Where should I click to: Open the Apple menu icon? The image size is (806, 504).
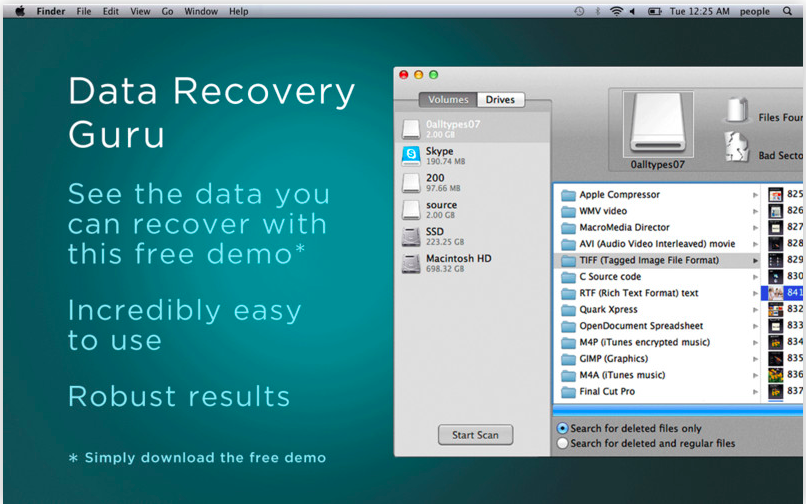pos(20,11)
